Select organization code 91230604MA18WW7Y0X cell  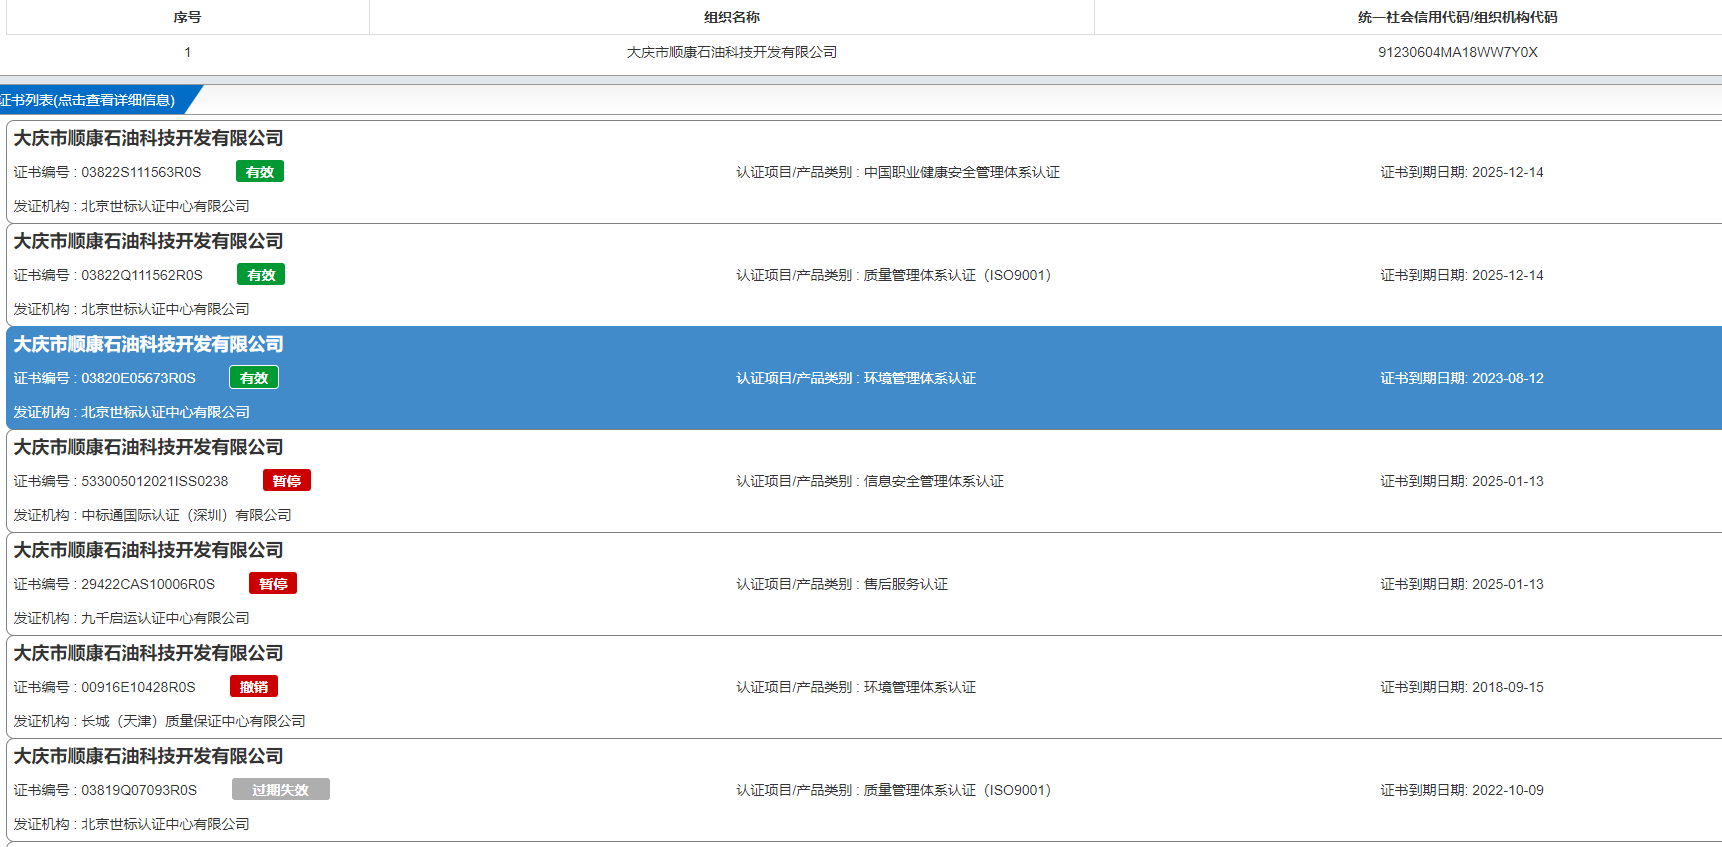[1457, 52]
